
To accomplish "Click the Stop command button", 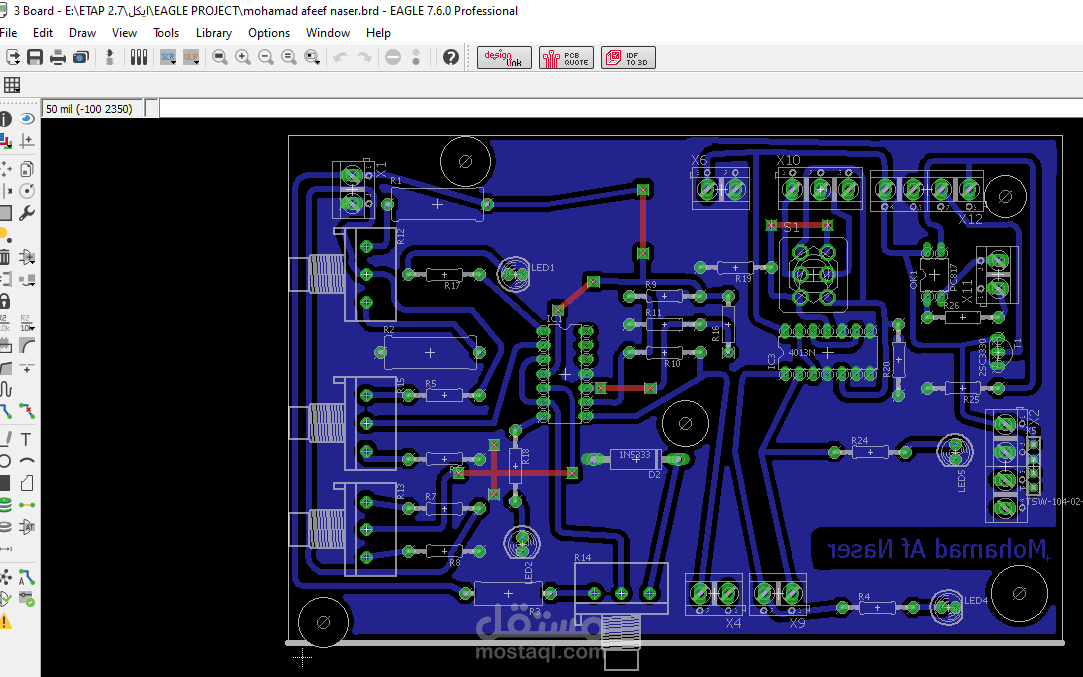I will tap(393, 57).
